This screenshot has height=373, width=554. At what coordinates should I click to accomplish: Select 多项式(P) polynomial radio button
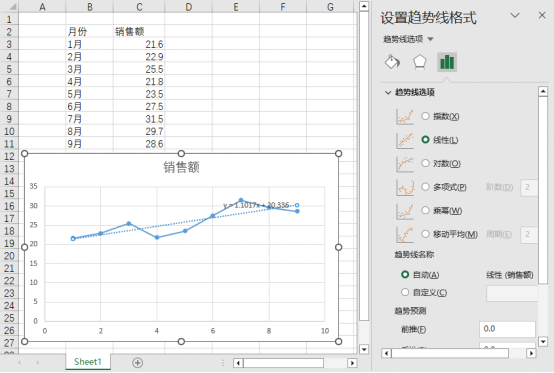click(425, 187)
